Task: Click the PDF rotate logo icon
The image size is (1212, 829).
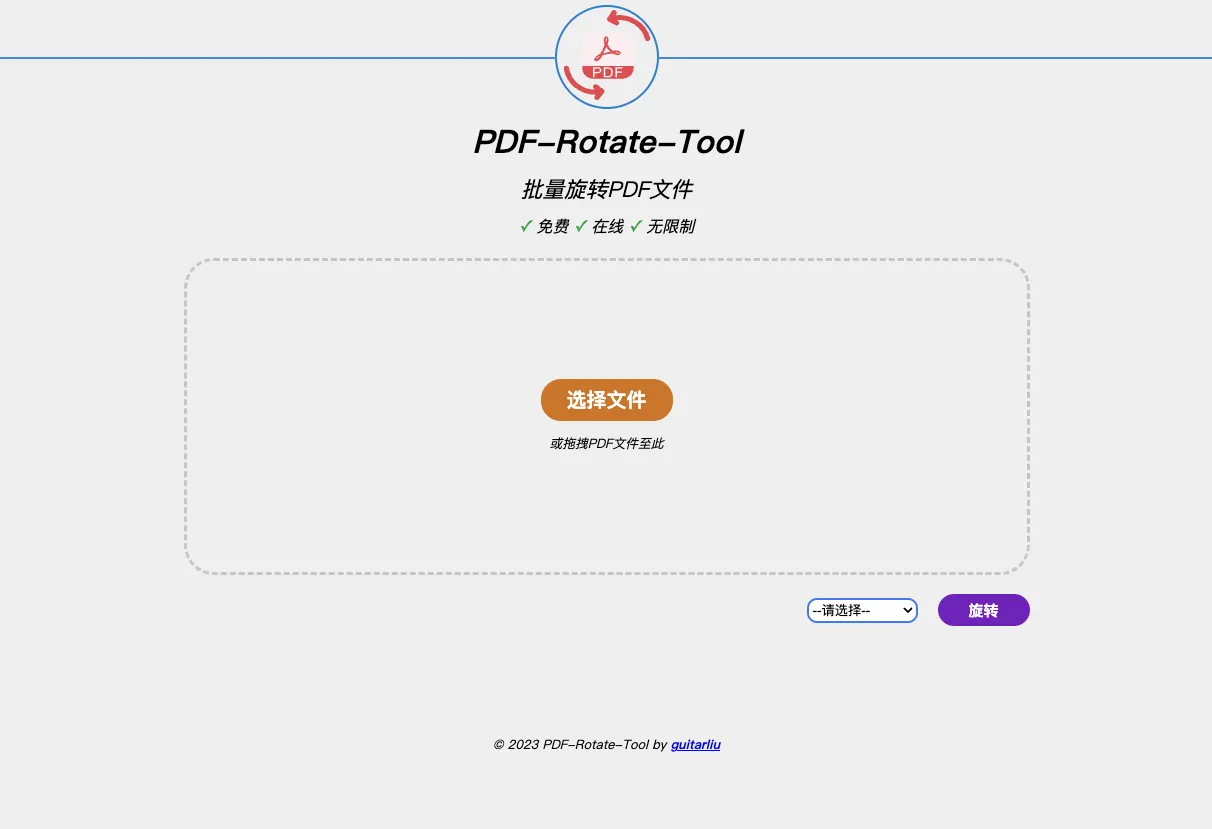Action: point(607,57)
